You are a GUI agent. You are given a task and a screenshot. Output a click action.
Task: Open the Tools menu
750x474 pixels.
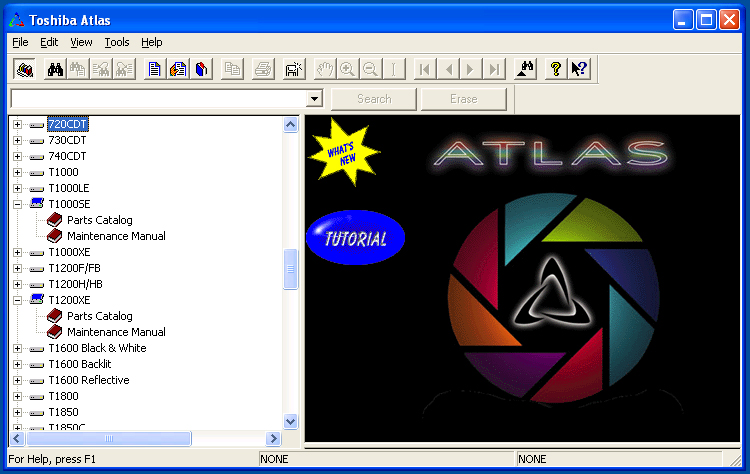click(x=117, y=42)
